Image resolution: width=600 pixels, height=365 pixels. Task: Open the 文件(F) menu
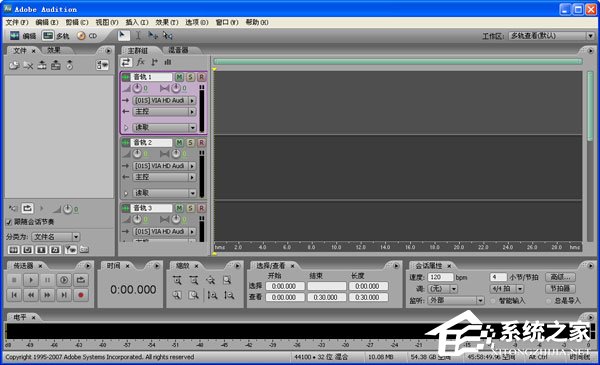[x=17, y=23]
